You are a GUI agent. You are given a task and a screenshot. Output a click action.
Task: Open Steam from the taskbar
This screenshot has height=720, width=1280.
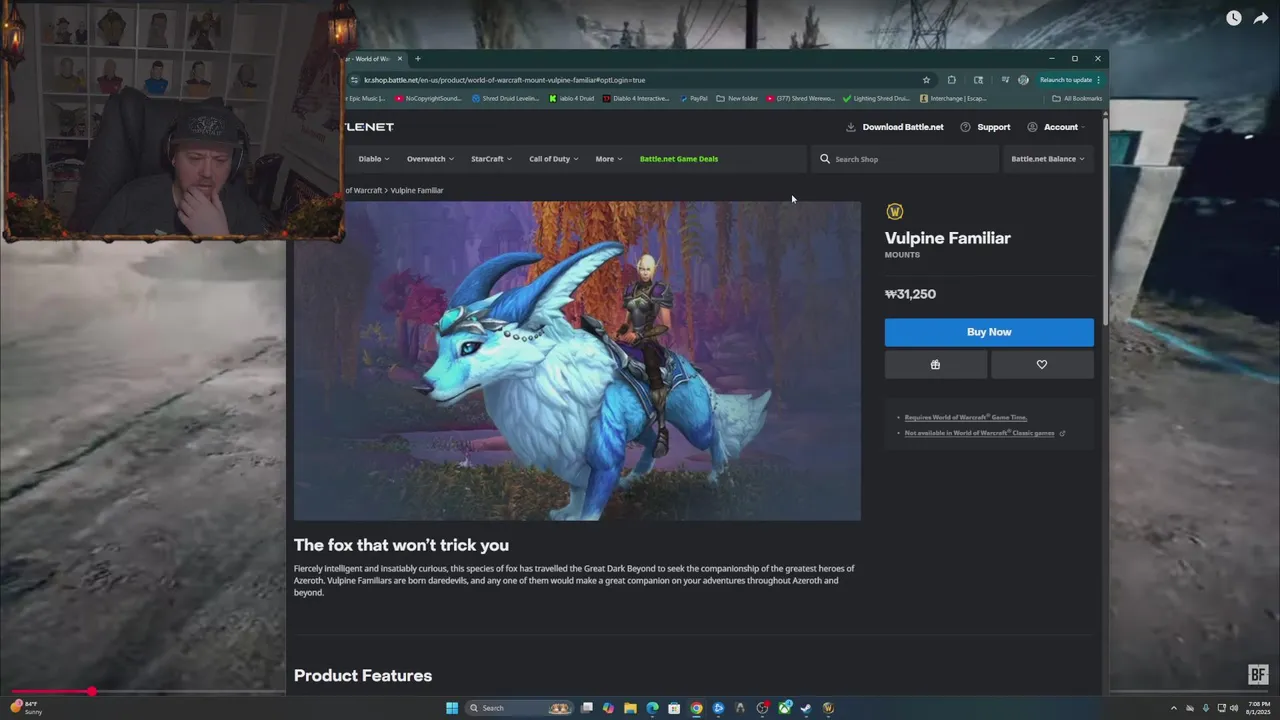pos(806,708)
